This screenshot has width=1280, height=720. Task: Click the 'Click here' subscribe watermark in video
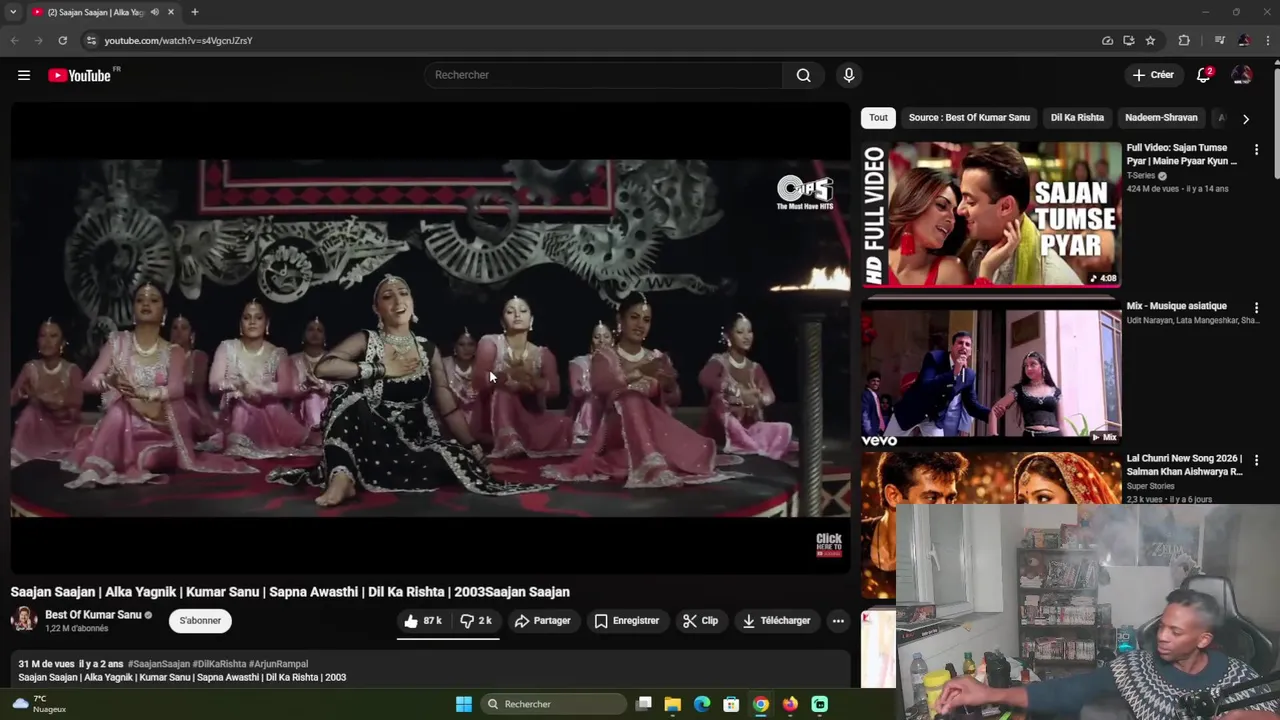tap(829, 544)
